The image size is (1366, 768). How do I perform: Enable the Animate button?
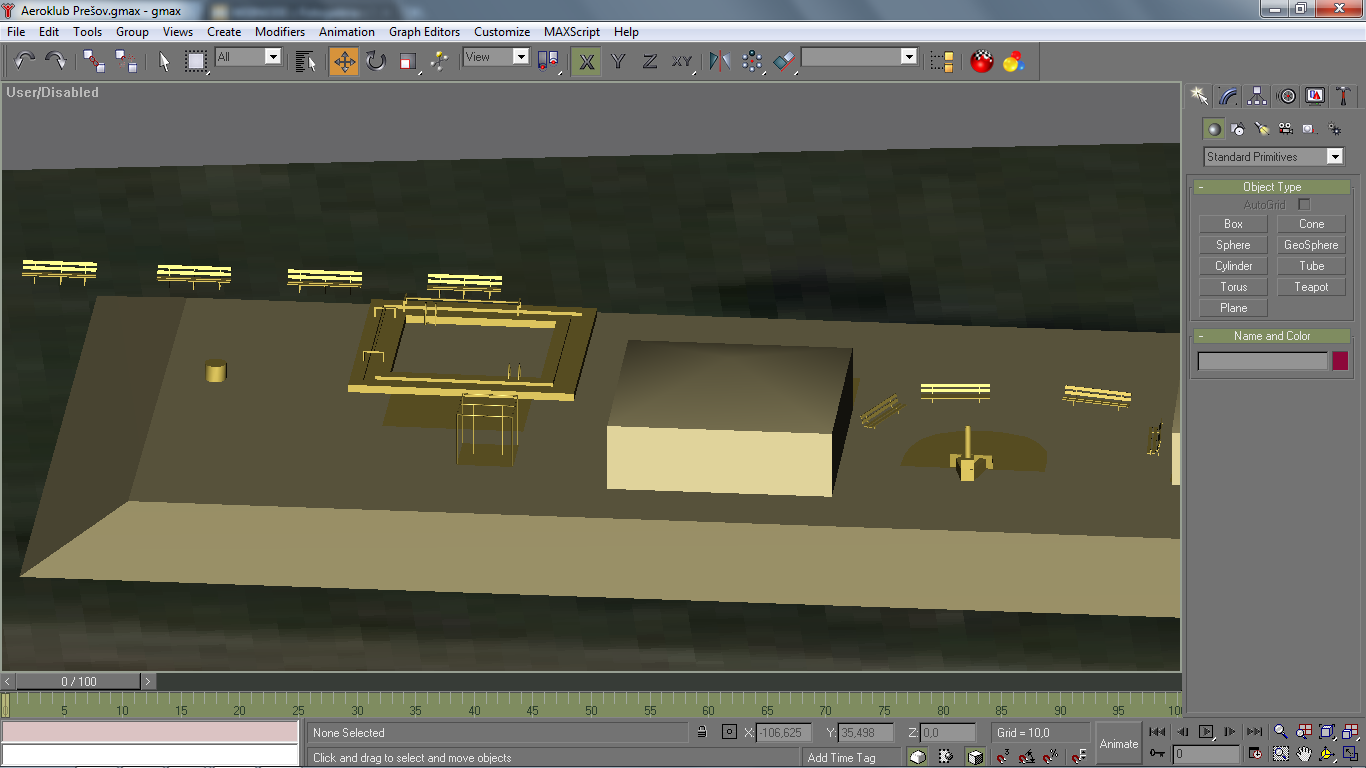point(1118,744)
